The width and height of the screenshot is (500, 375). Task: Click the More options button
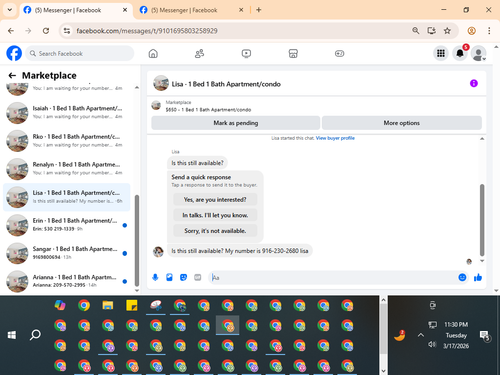tap(402, 123)
